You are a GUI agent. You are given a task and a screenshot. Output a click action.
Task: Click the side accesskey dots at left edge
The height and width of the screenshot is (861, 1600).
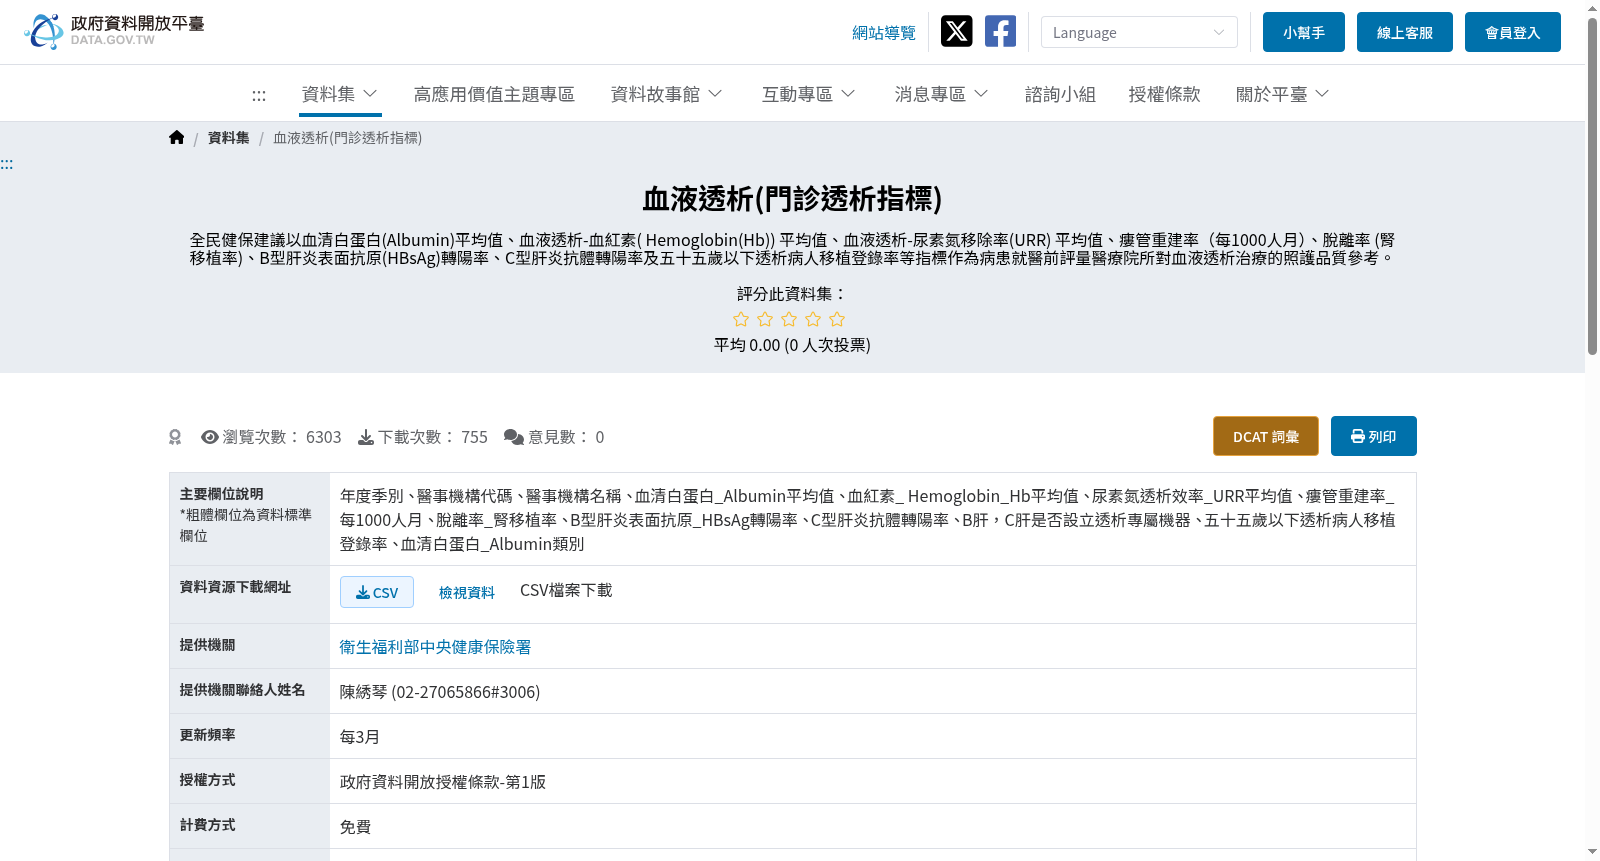[7, 164]
